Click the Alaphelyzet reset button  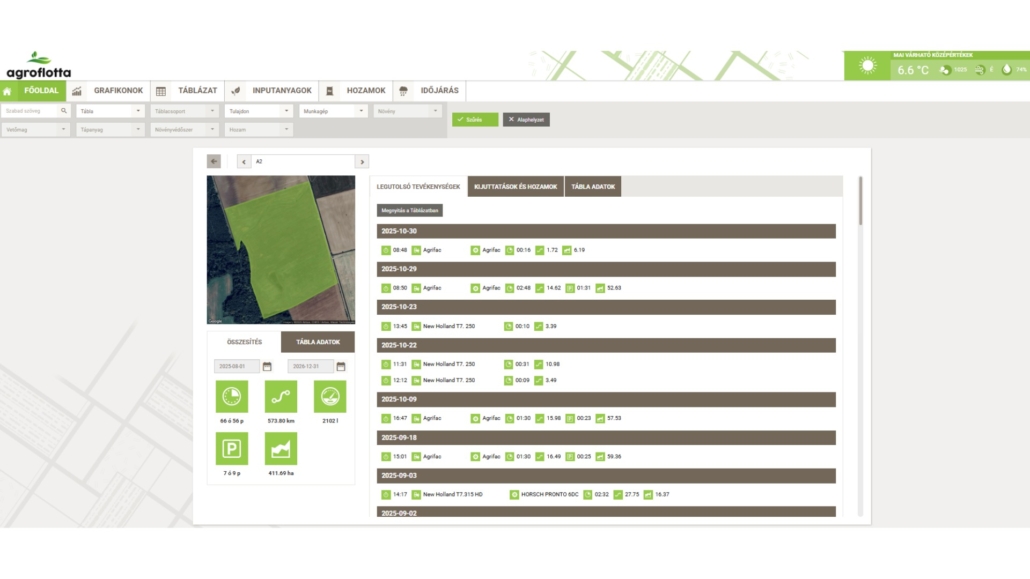pos(526,119)
